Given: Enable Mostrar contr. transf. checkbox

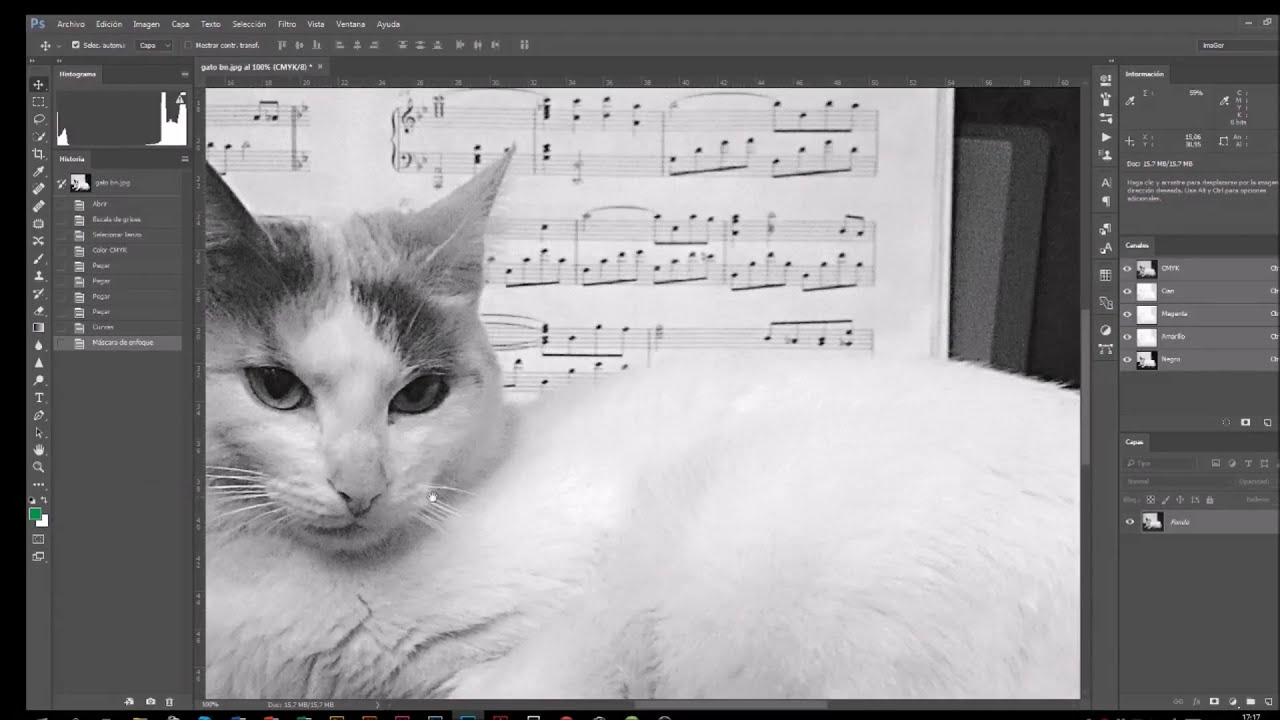Looking at the screenshot, I should click(188, 45).
